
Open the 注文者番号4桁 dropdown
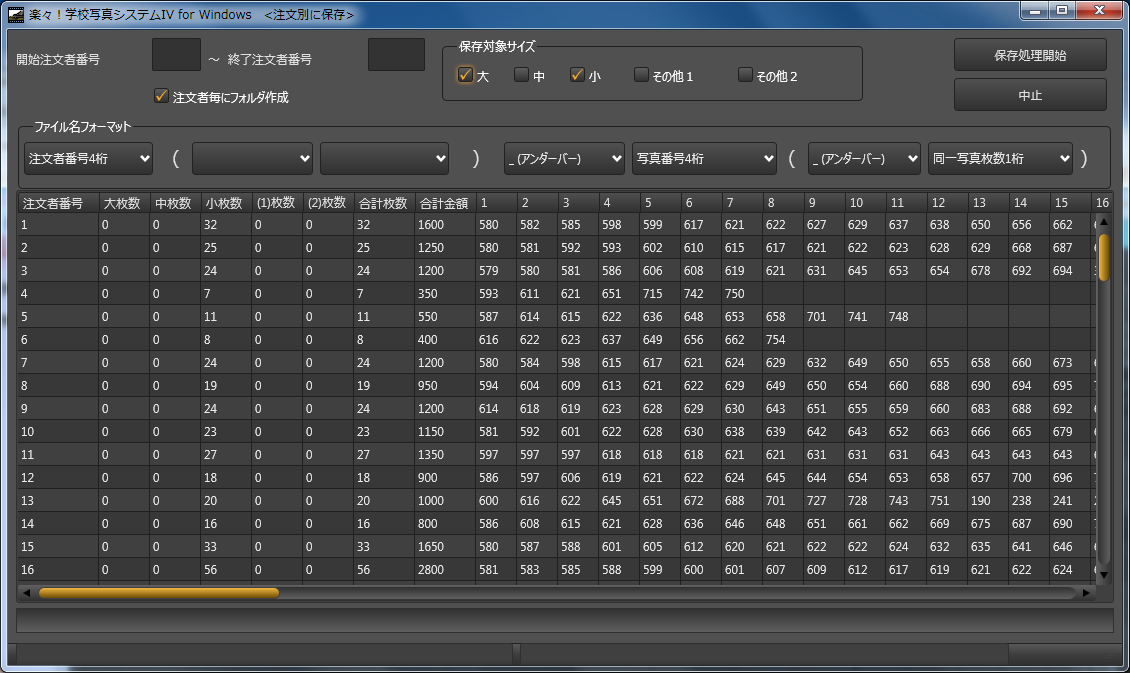pos(89,159)
